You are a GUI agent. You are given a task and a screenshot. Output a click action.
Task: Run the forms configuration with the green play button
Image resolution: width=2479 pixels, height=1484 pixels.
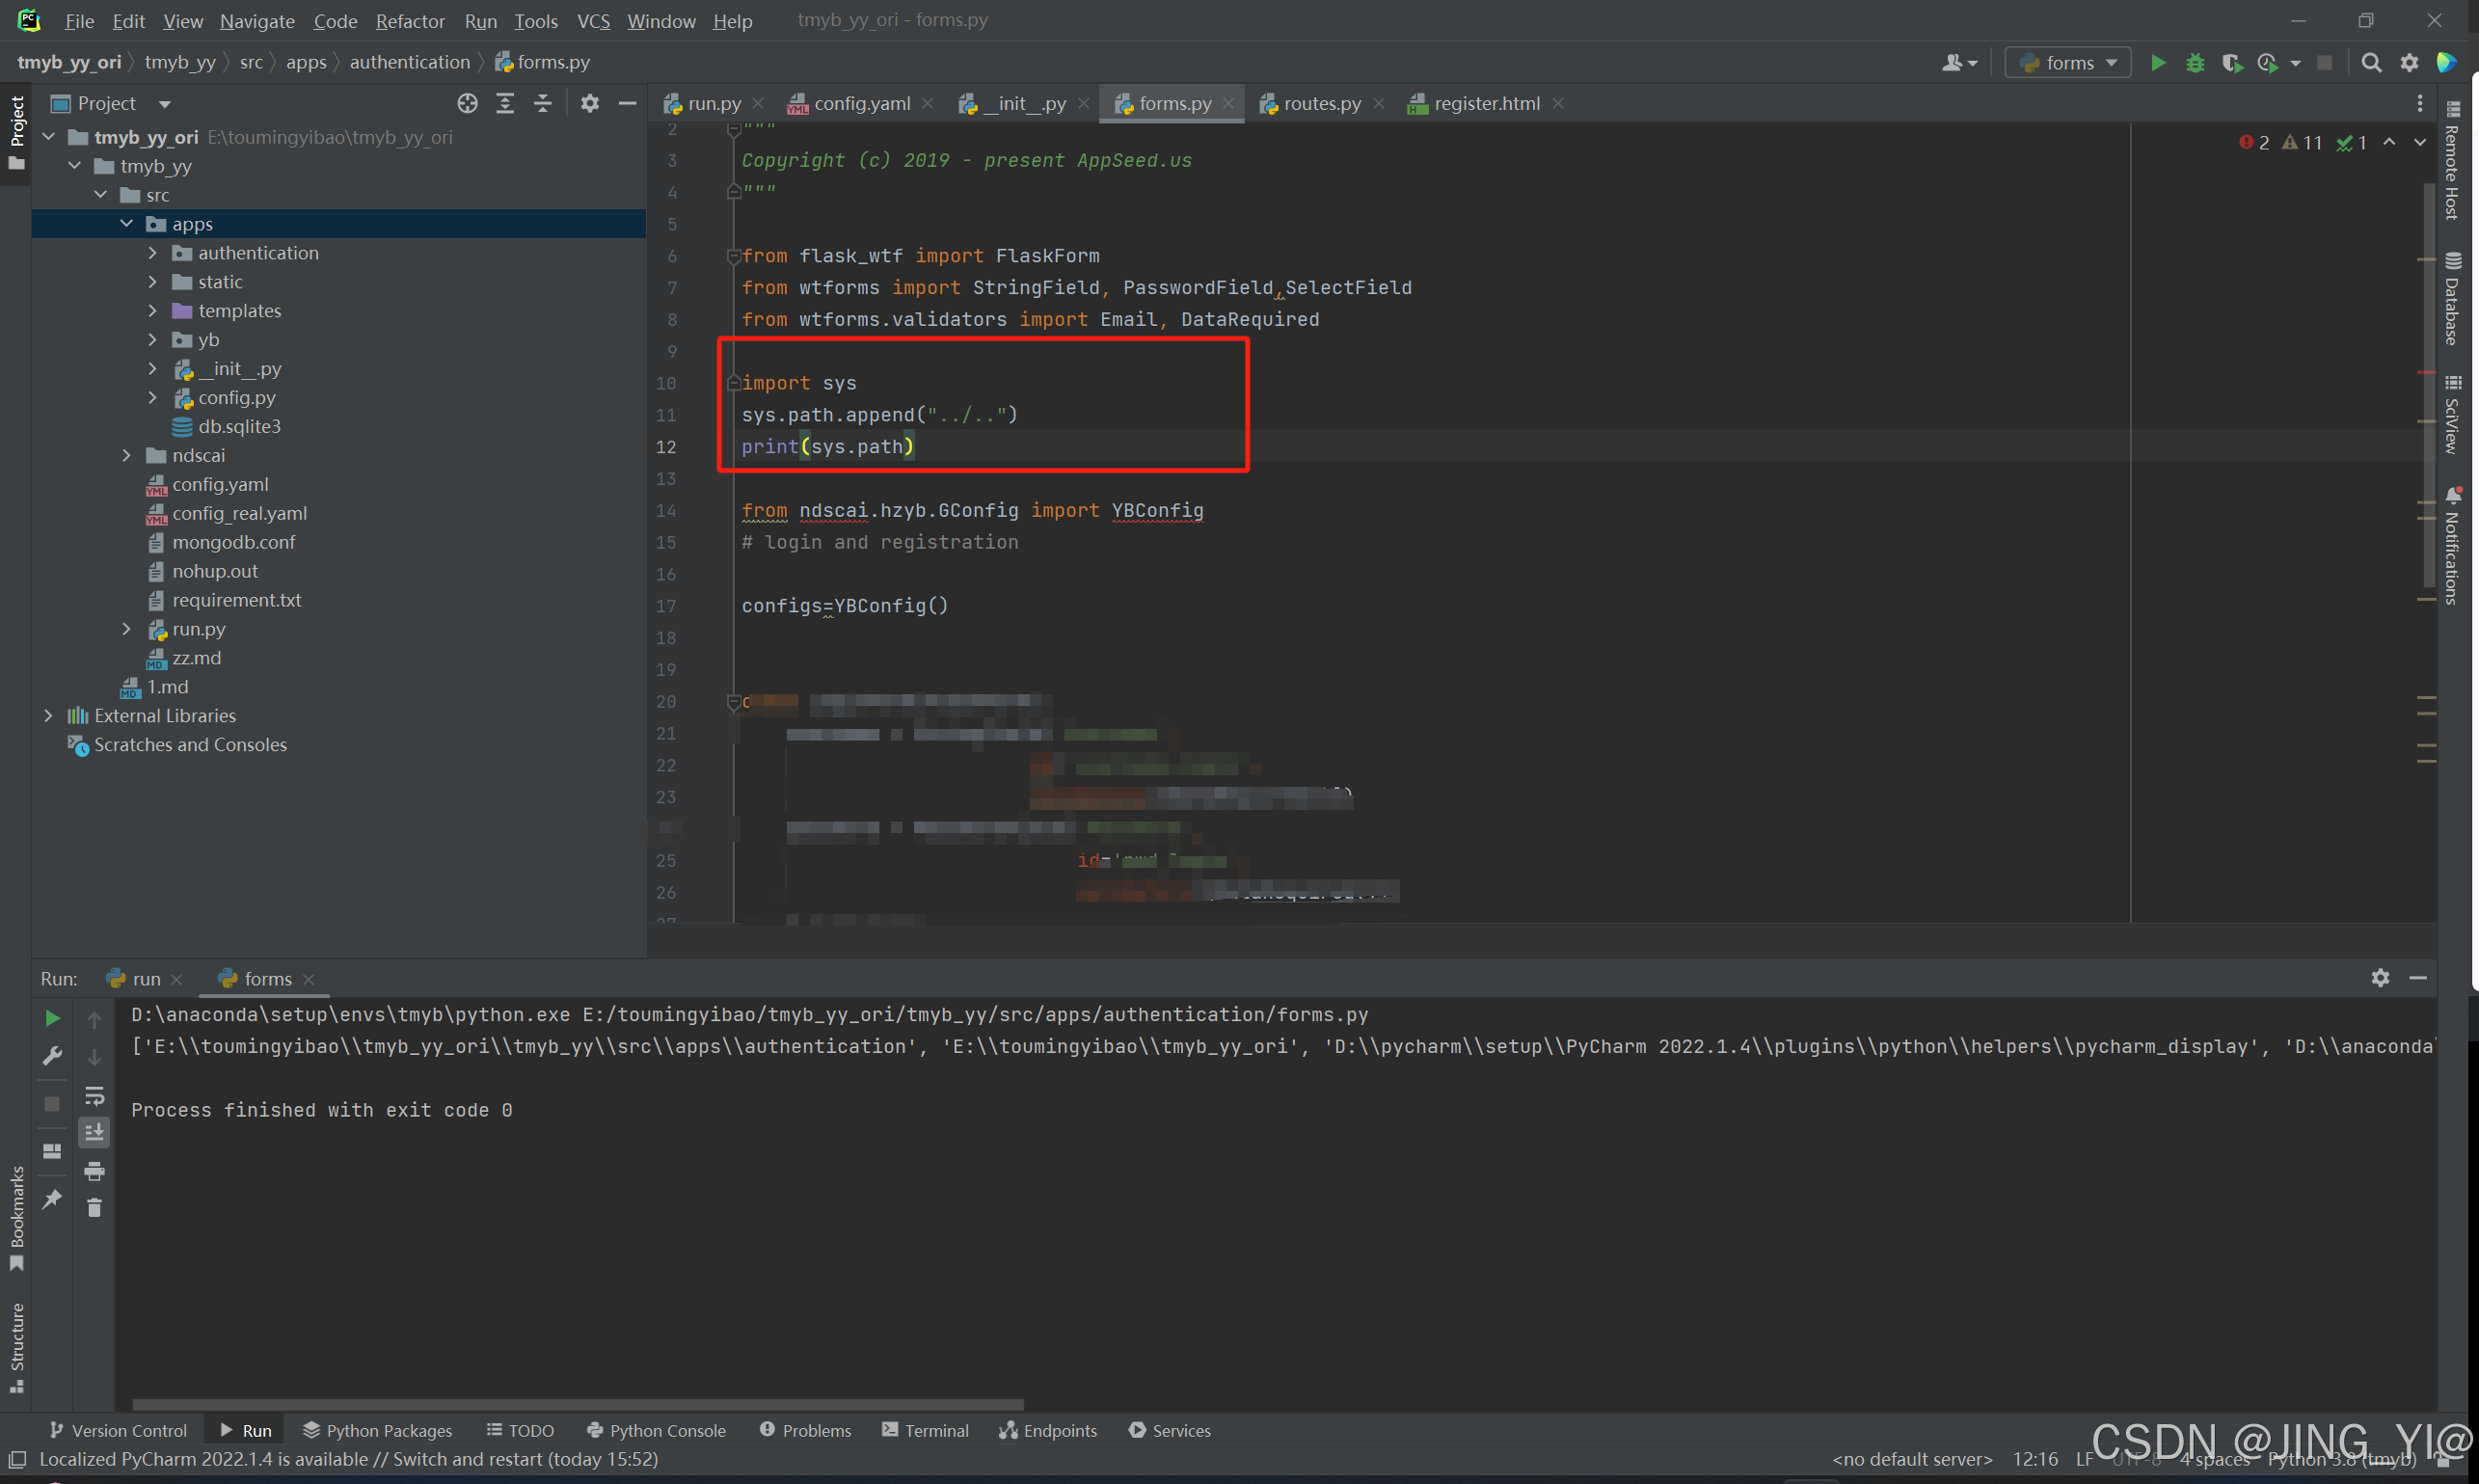(2157, 63)
